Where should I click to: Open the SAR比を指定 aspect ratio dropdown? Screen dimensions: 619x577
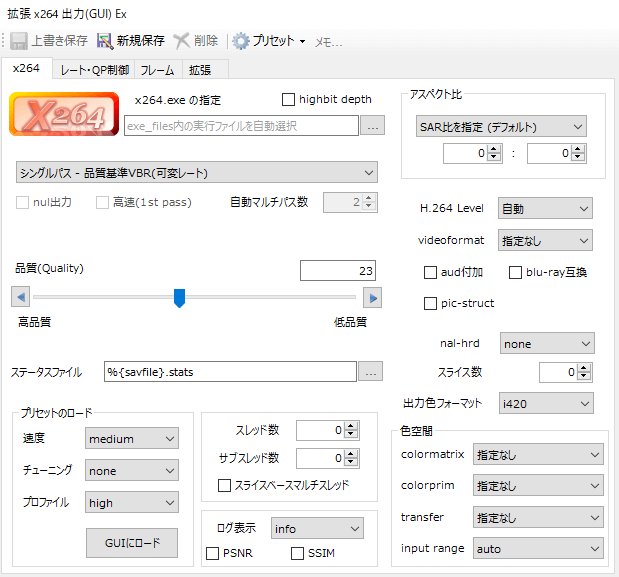(501, 127)
